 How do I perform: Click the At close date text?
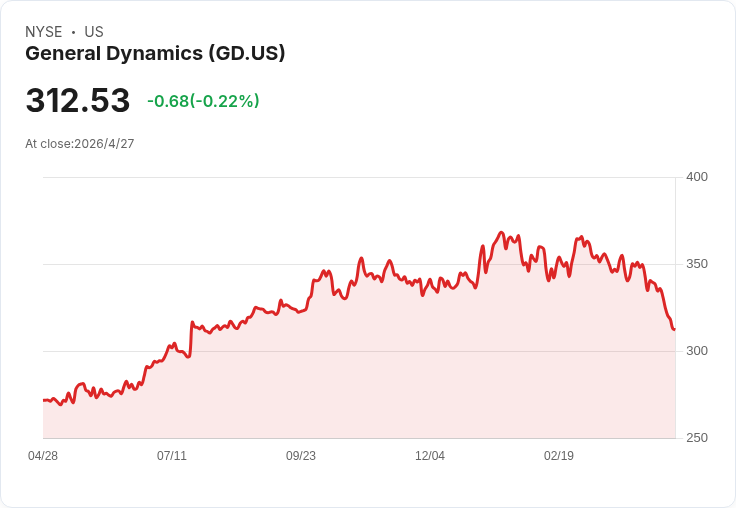(x=80, y=144)
